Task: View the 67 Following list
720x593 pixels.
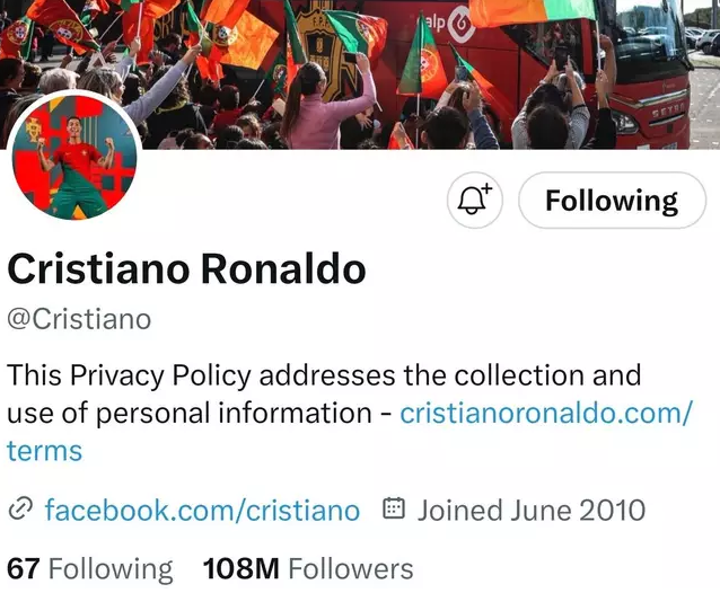Action: tap(90, 569)
